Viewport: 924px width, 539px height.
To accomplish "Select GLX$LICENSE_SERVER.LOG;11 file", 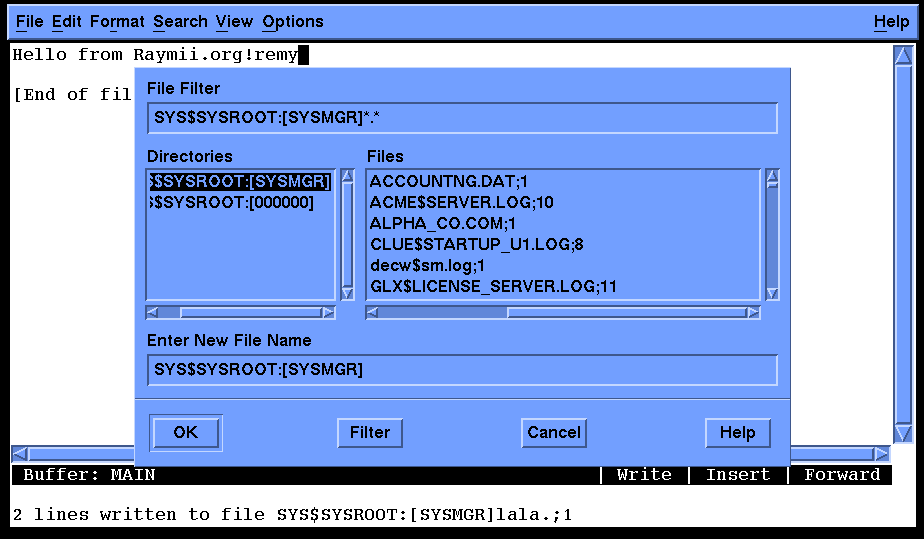I will point(493,286).
